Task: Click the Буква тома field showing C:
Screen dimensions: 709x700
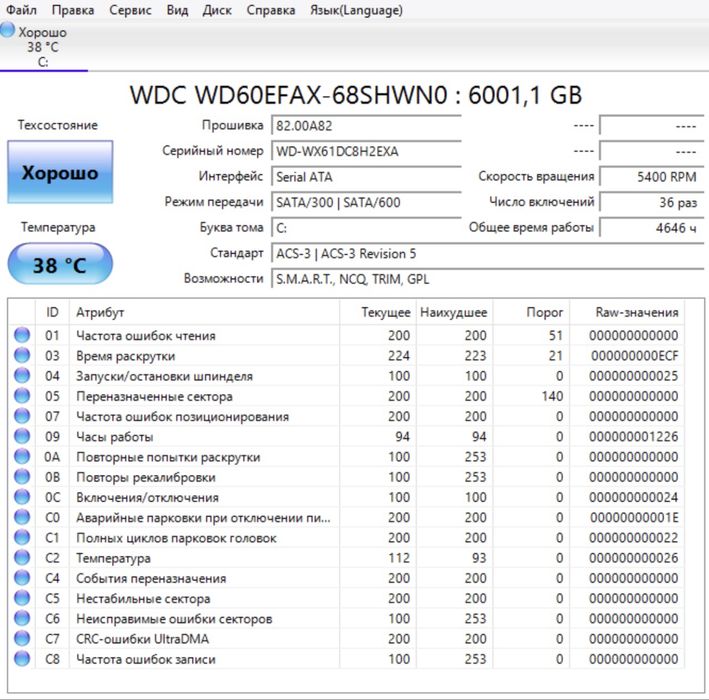Action: pos(366,228)
